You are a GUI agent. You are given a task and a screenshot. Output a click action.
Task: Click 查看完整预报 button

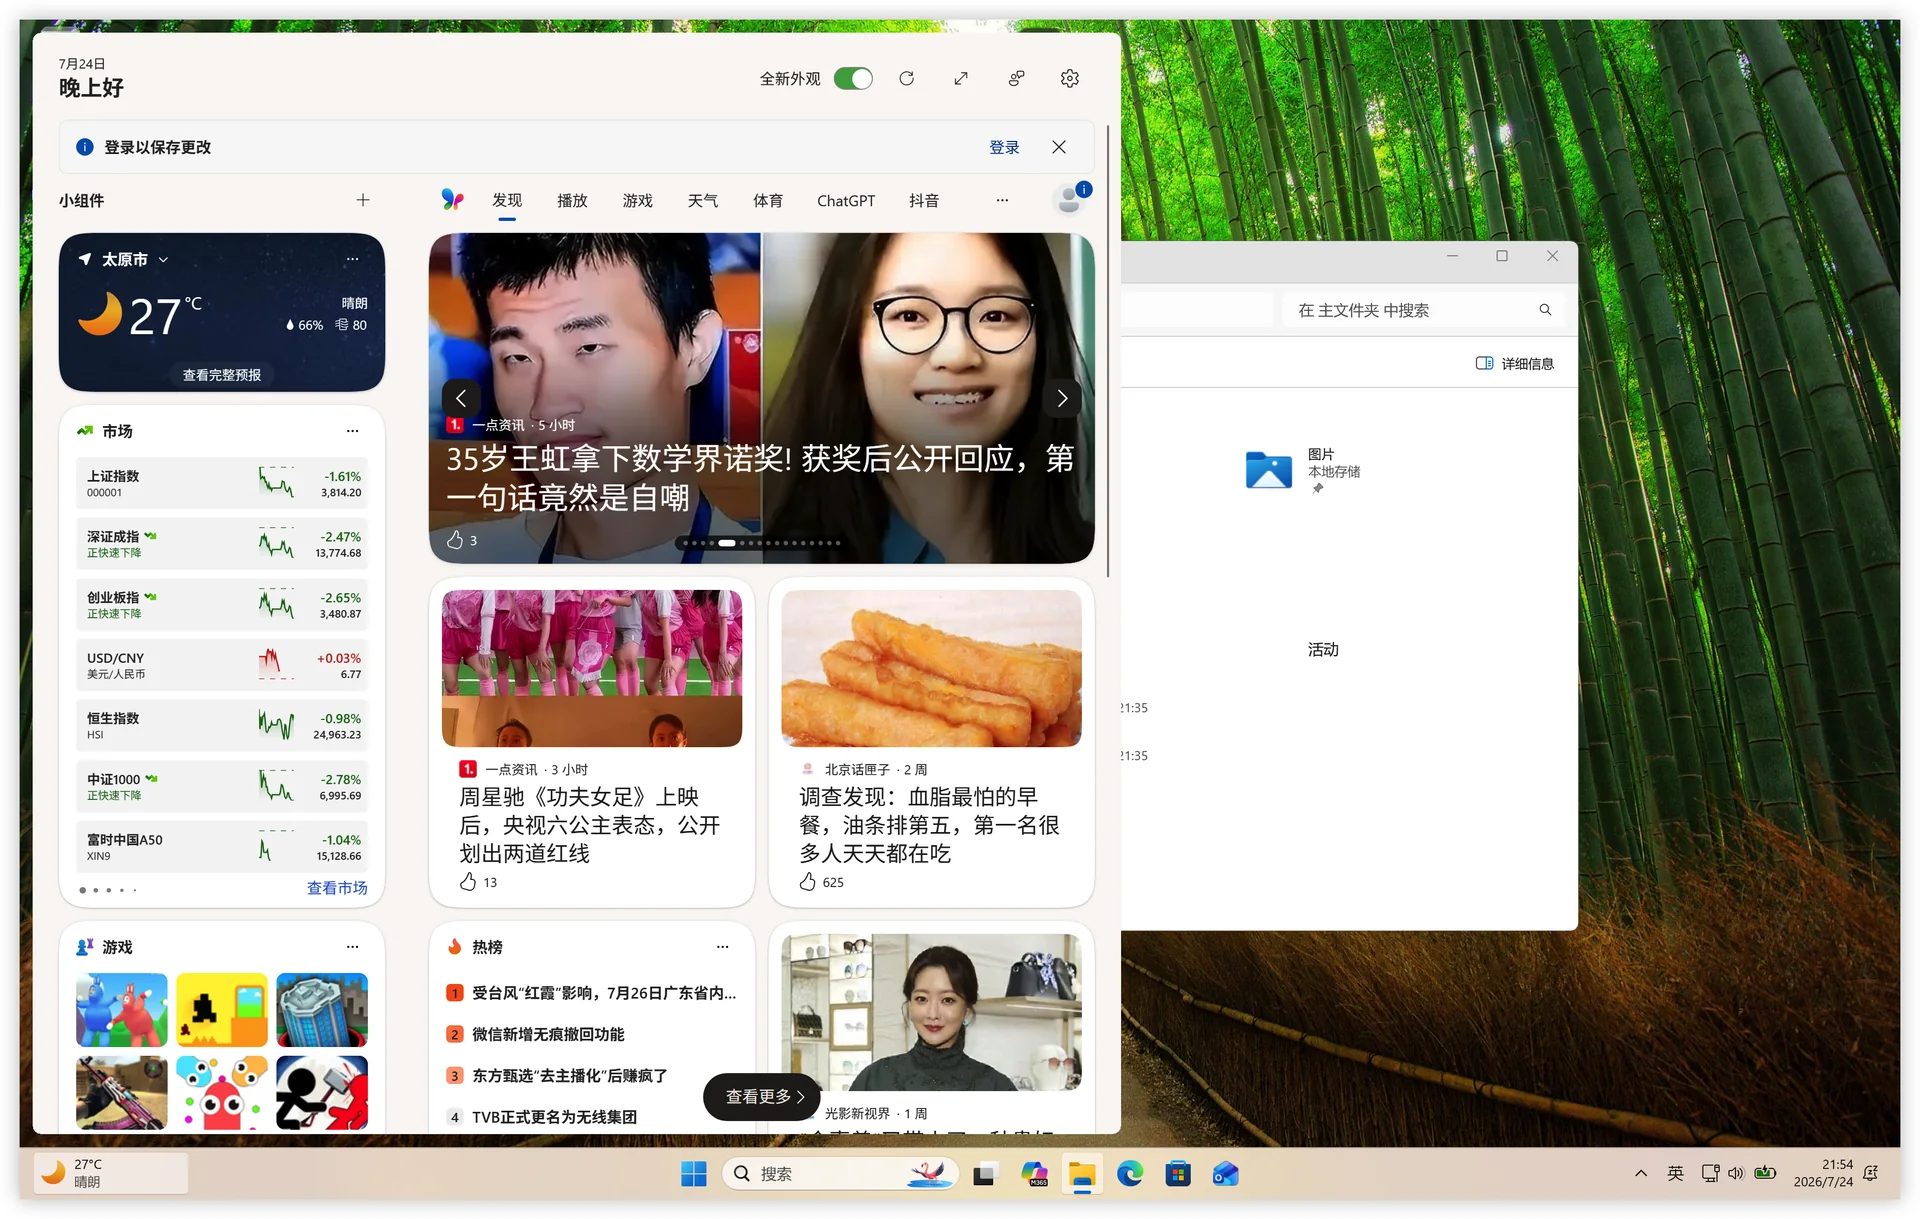click(x=222, y=375)
